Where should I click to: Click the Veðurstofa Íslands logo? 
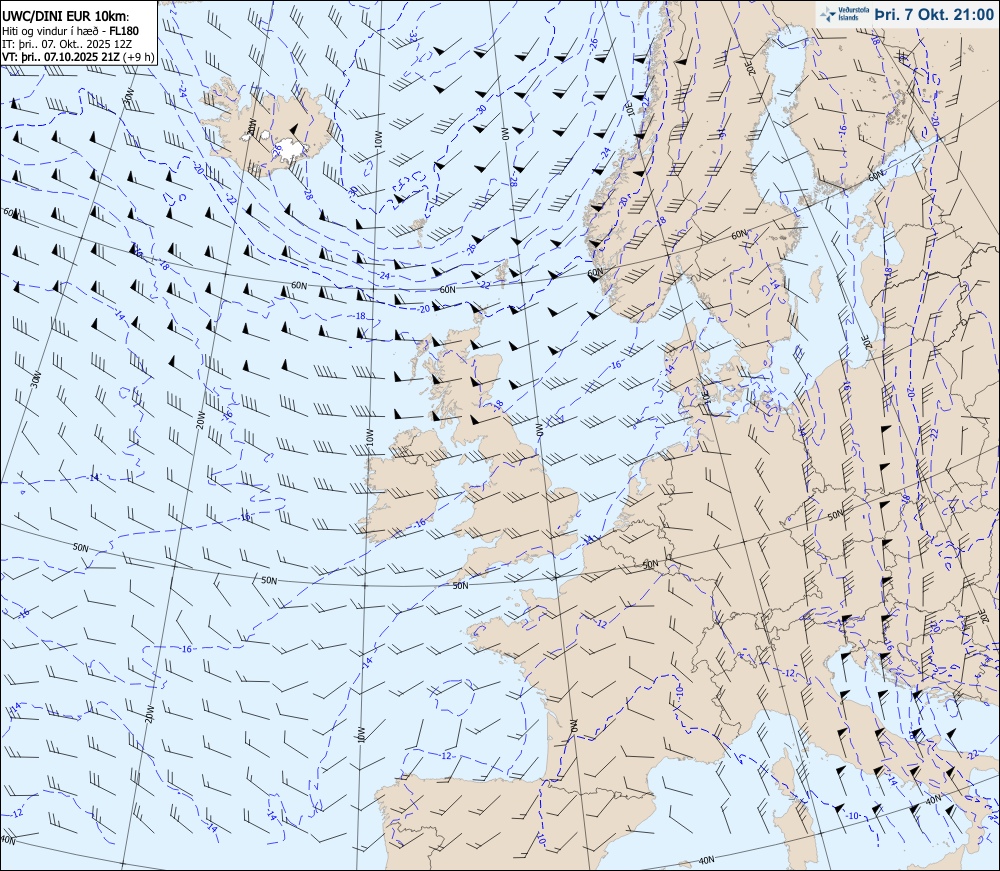(x=845, y=14)
